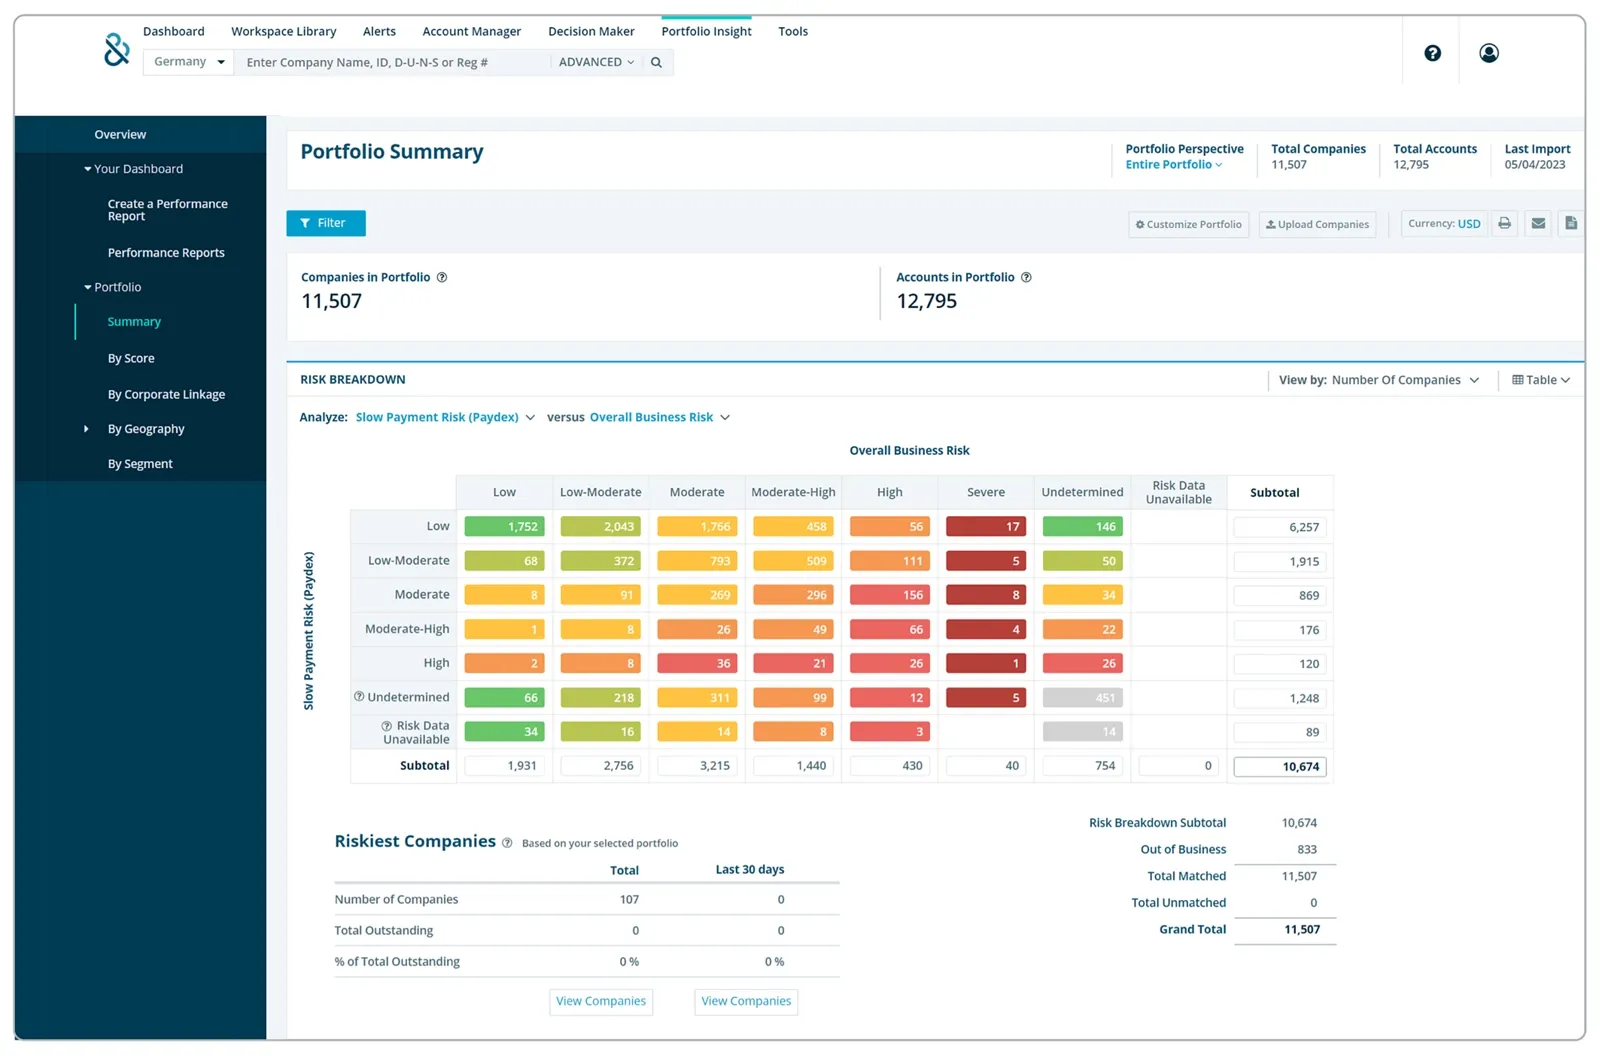Click row subtotal value 6,257
Image resolution: width=1600 pixels, height=1056 pixels.
click(1280, 527)
